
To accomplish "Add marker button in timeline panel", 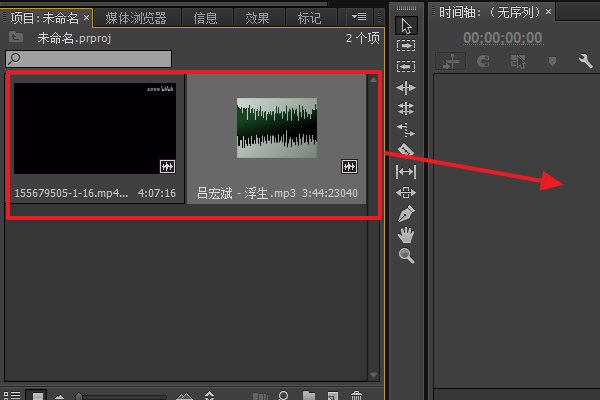I will (552, 61).
